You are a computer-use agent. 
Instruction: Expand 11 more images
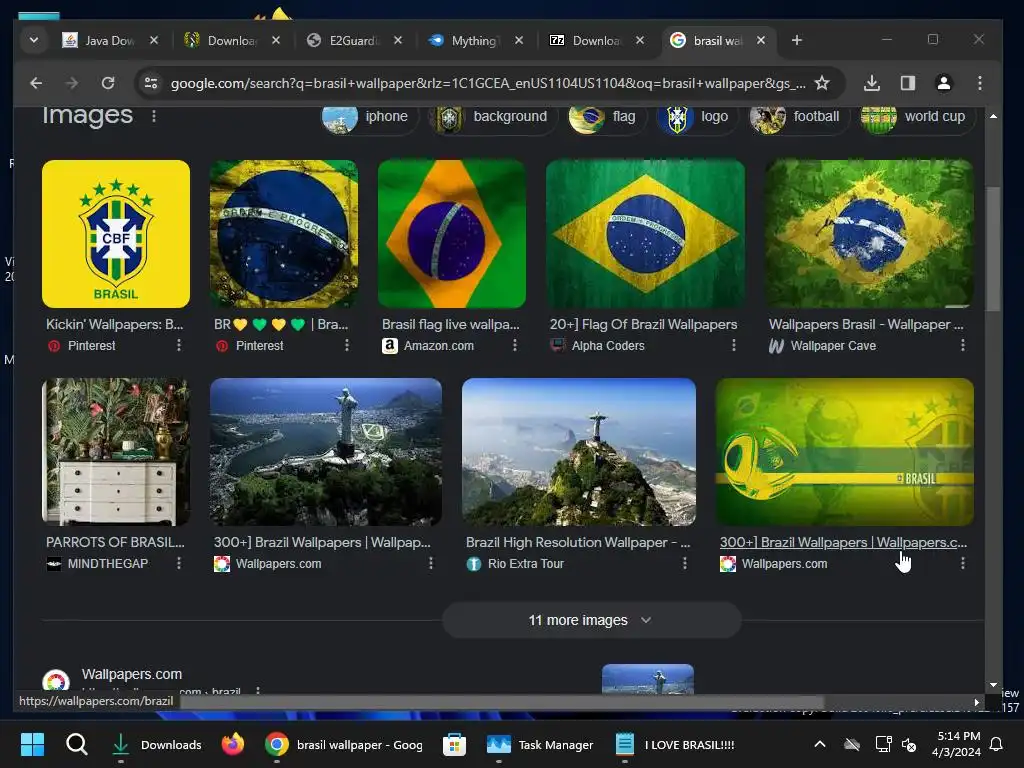tap(592, 620)
